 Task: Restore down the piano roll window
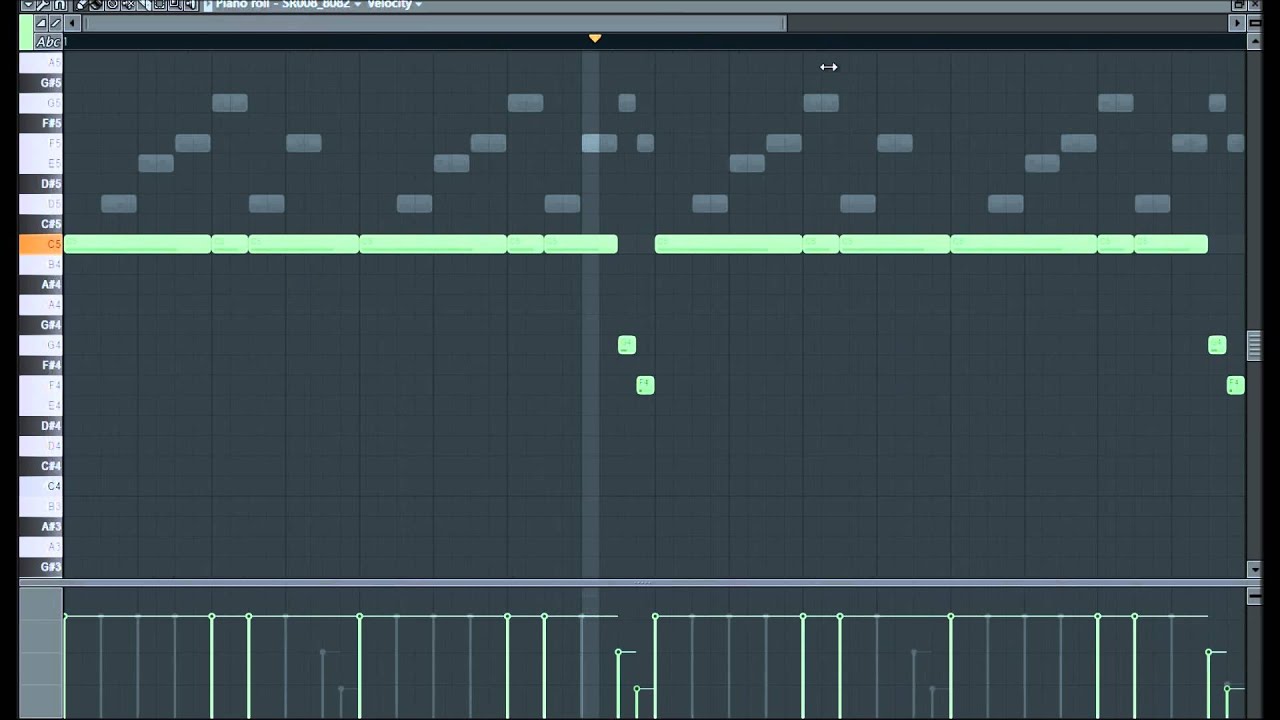[x=1238, y=5]
